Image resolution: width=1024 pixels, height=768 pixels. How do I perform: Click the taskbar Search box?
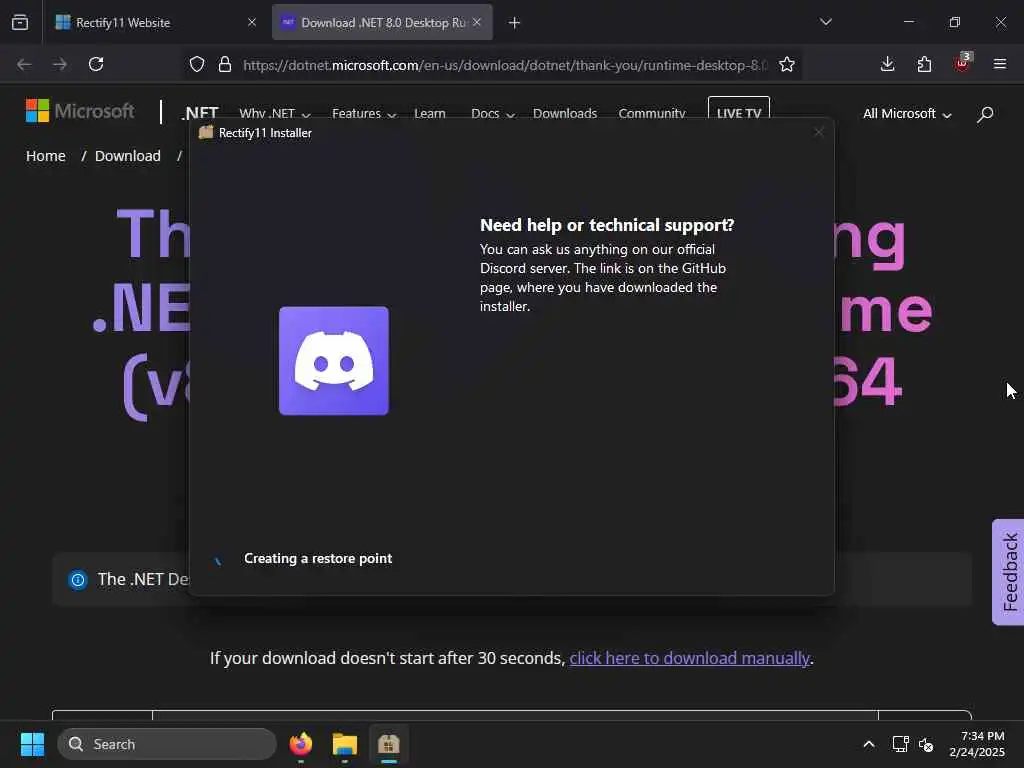click(x=167, y=744)
